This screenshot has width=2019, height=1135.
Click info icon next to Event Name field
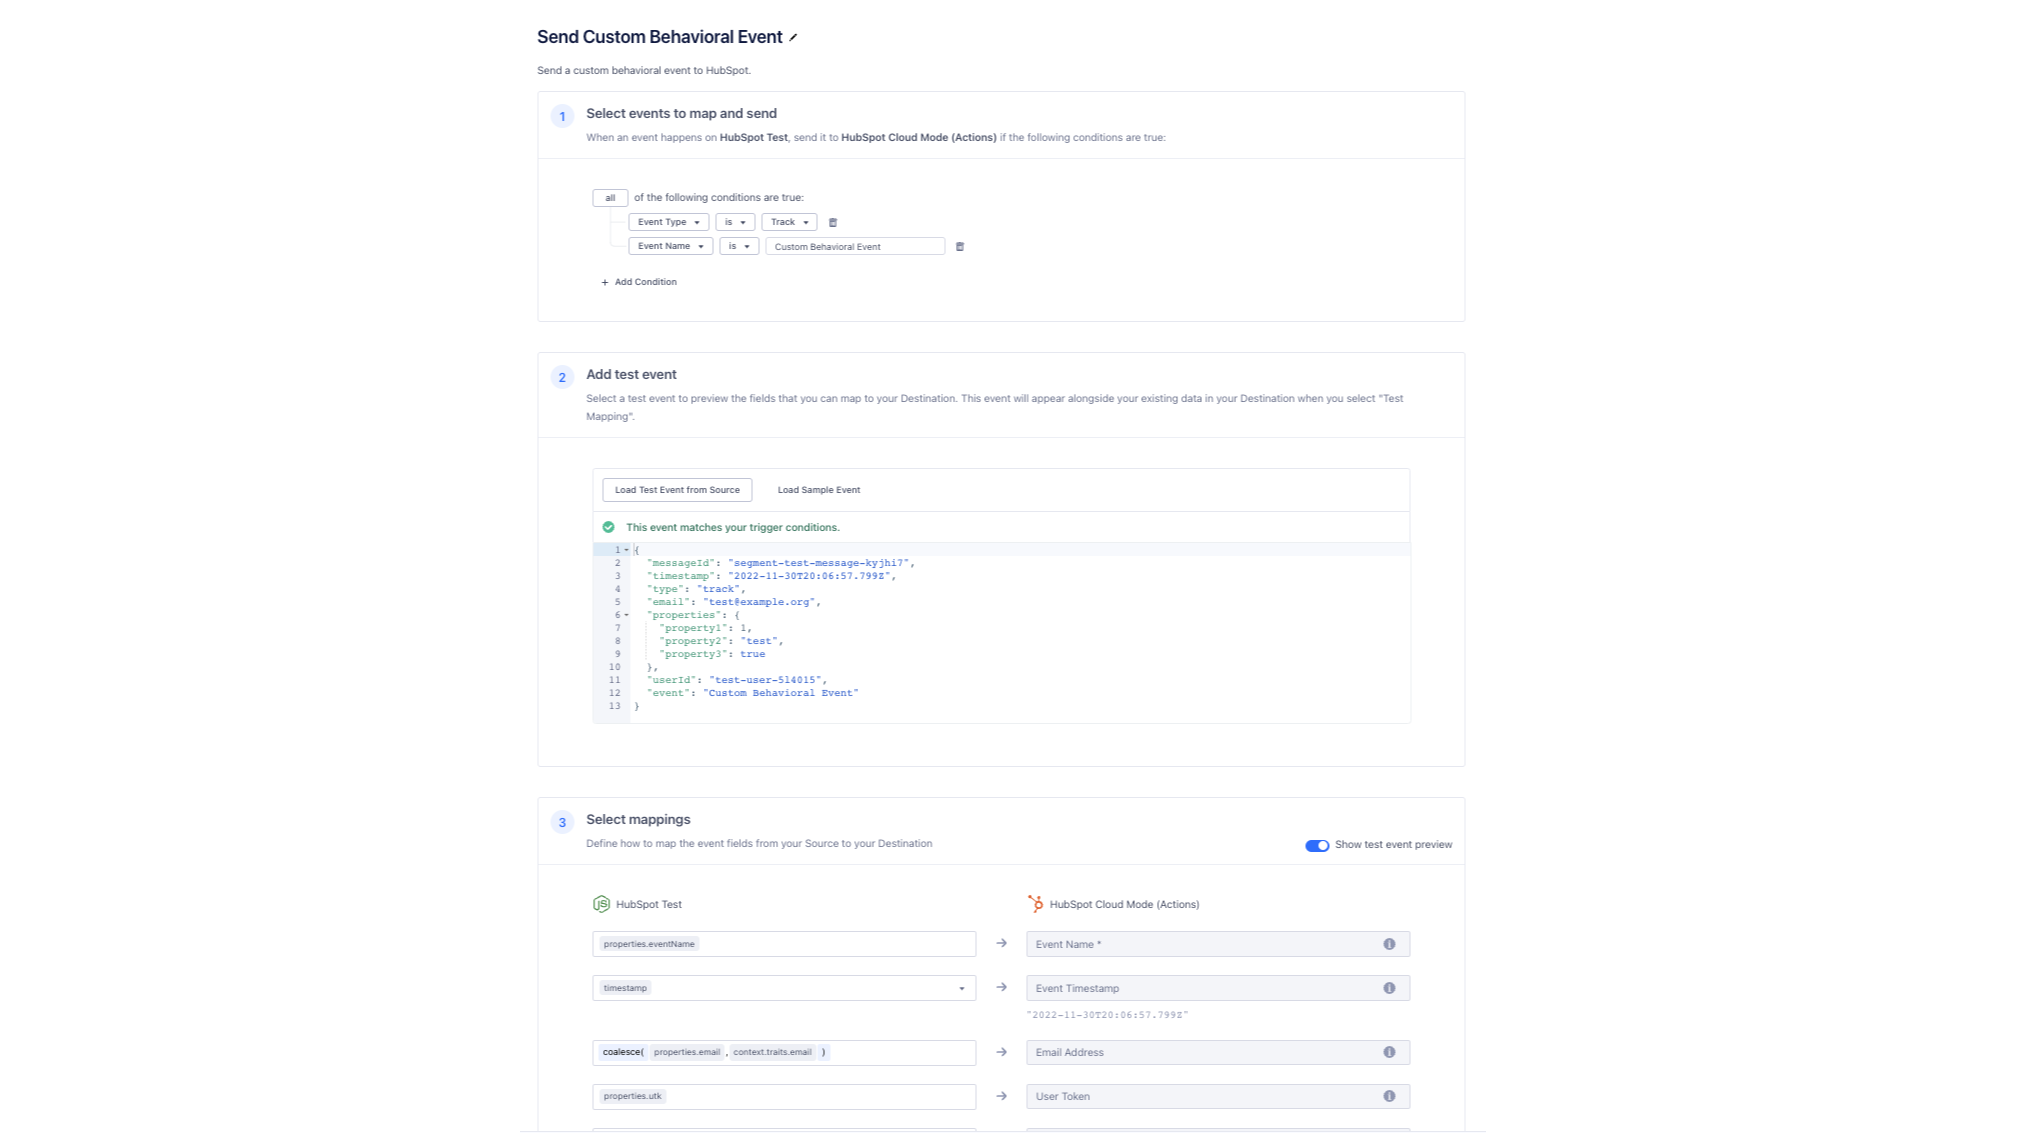click(x=1389, y=943)
